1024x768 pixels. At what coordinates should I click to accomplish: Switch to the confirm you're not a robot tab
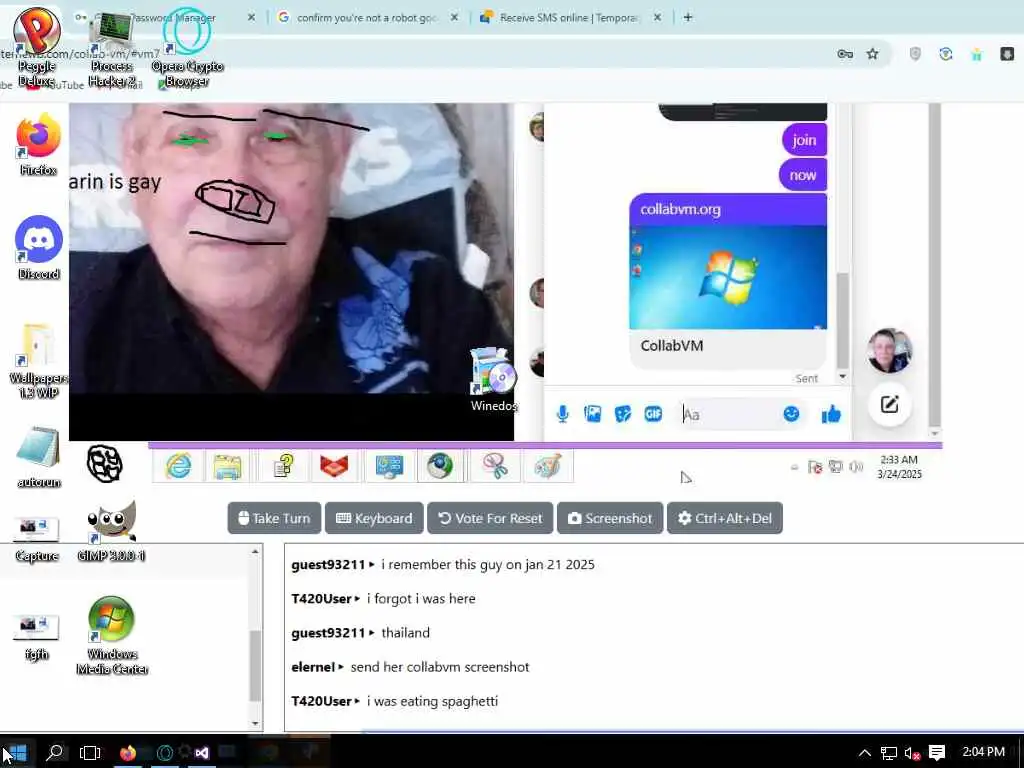click(x=366, y=18)
